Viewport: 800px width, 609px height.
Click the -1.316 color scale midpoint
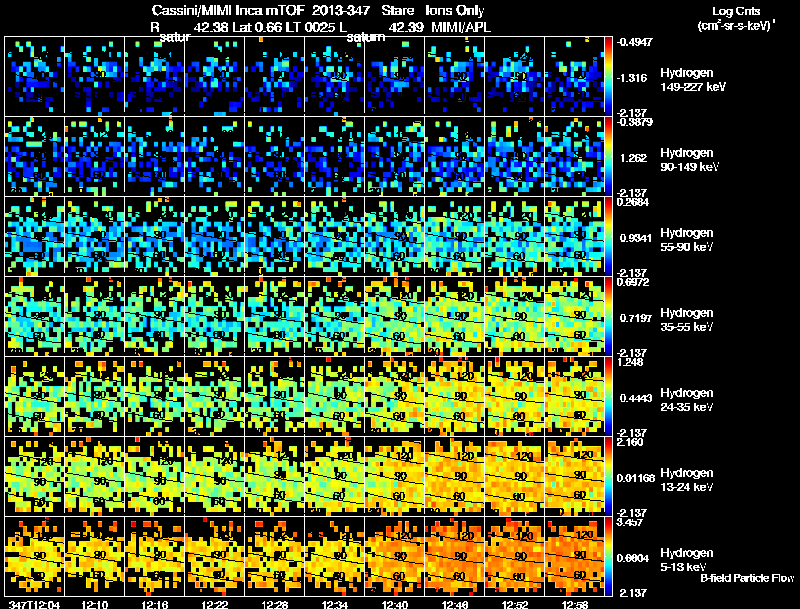click(x=632, y=78)
